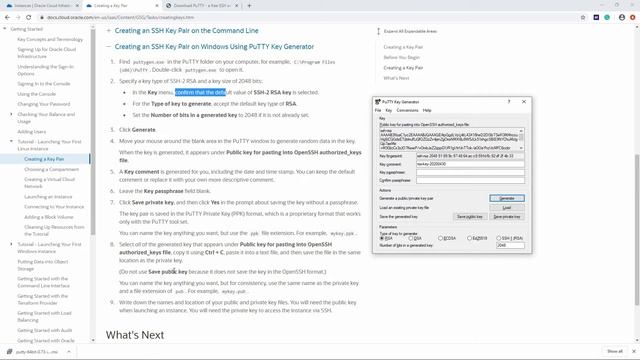The width and height of the screenshot is (640, 360).
Task: Click Show all downloads button
Action: pyautogui.click(x=615, y=351)
